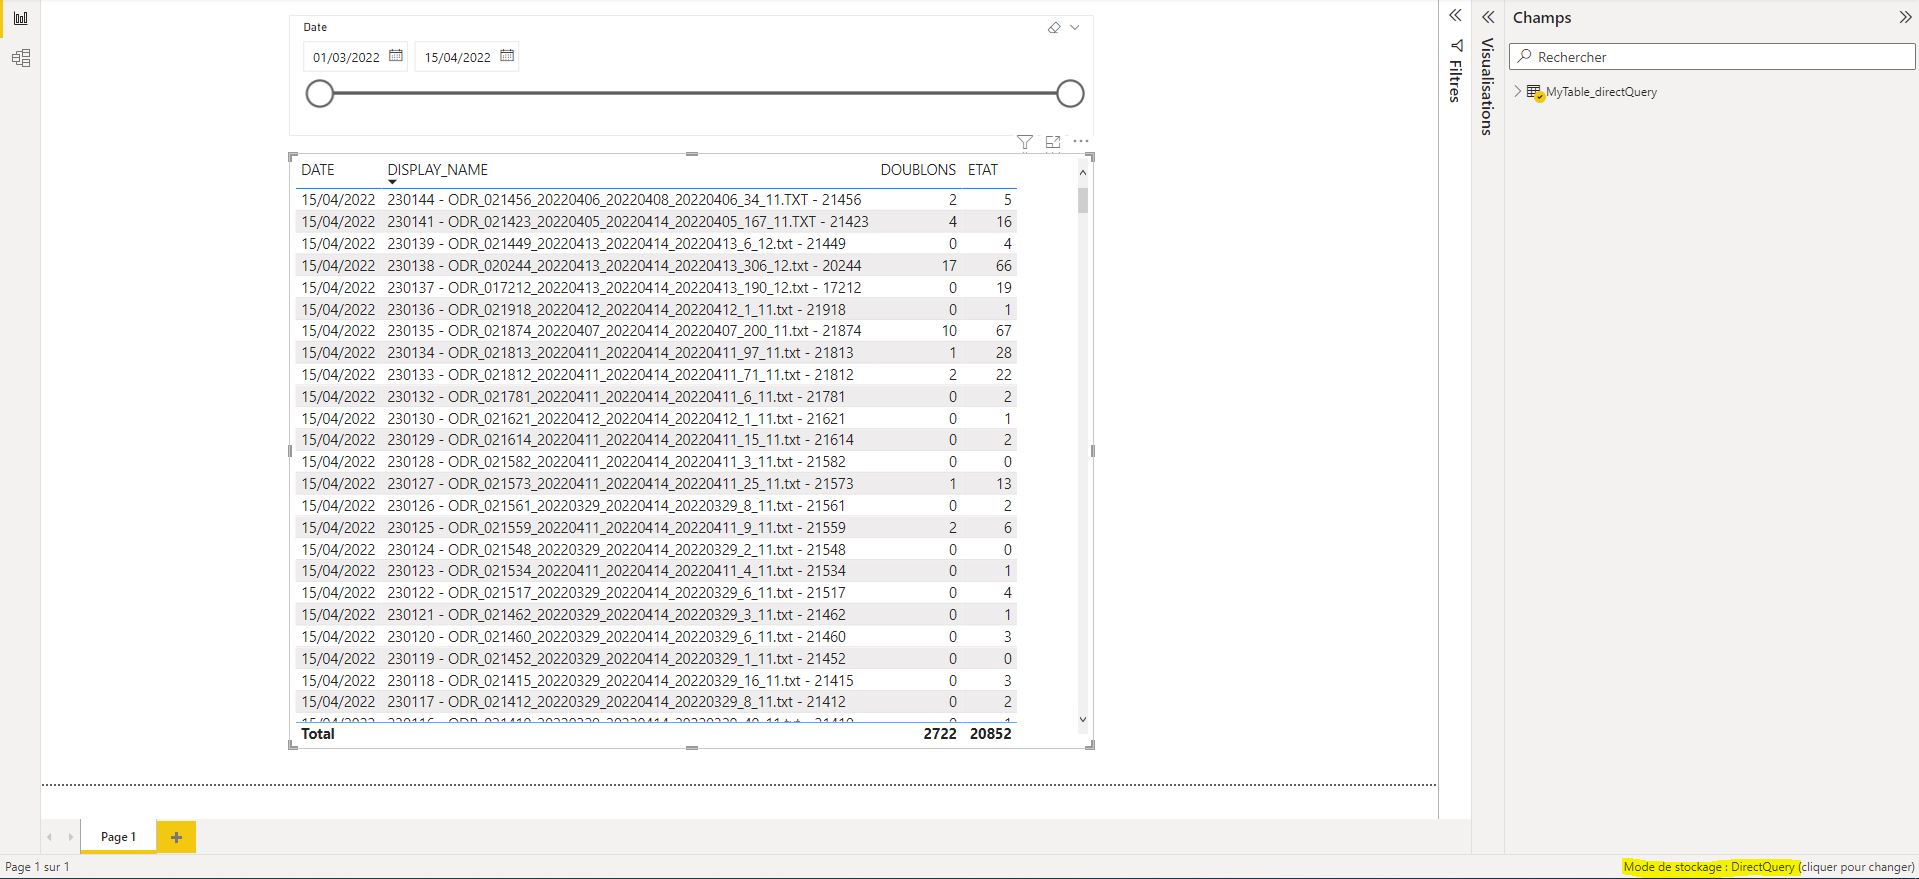Activate focus mode on table visual
Viewport: 1919px width, 879px height.
[1053, 142]
